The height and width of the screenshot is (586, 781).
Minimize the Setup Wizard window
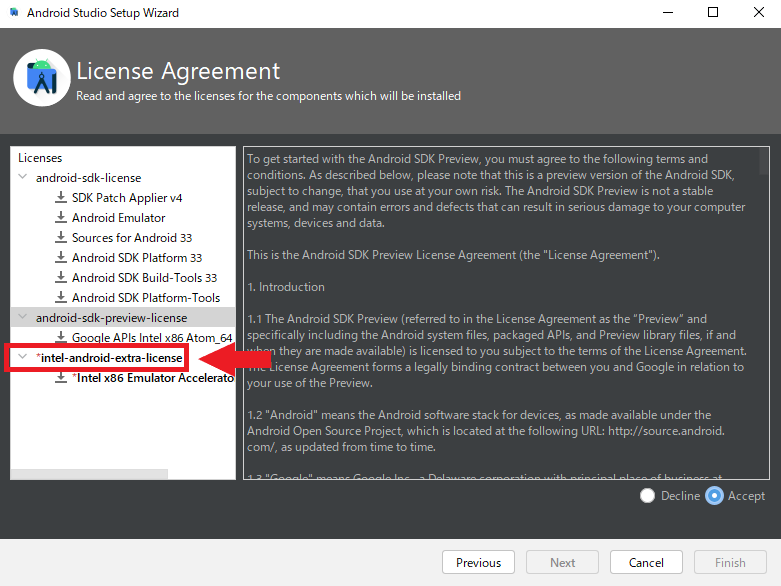pyautogui.click(x=668, y=12)
